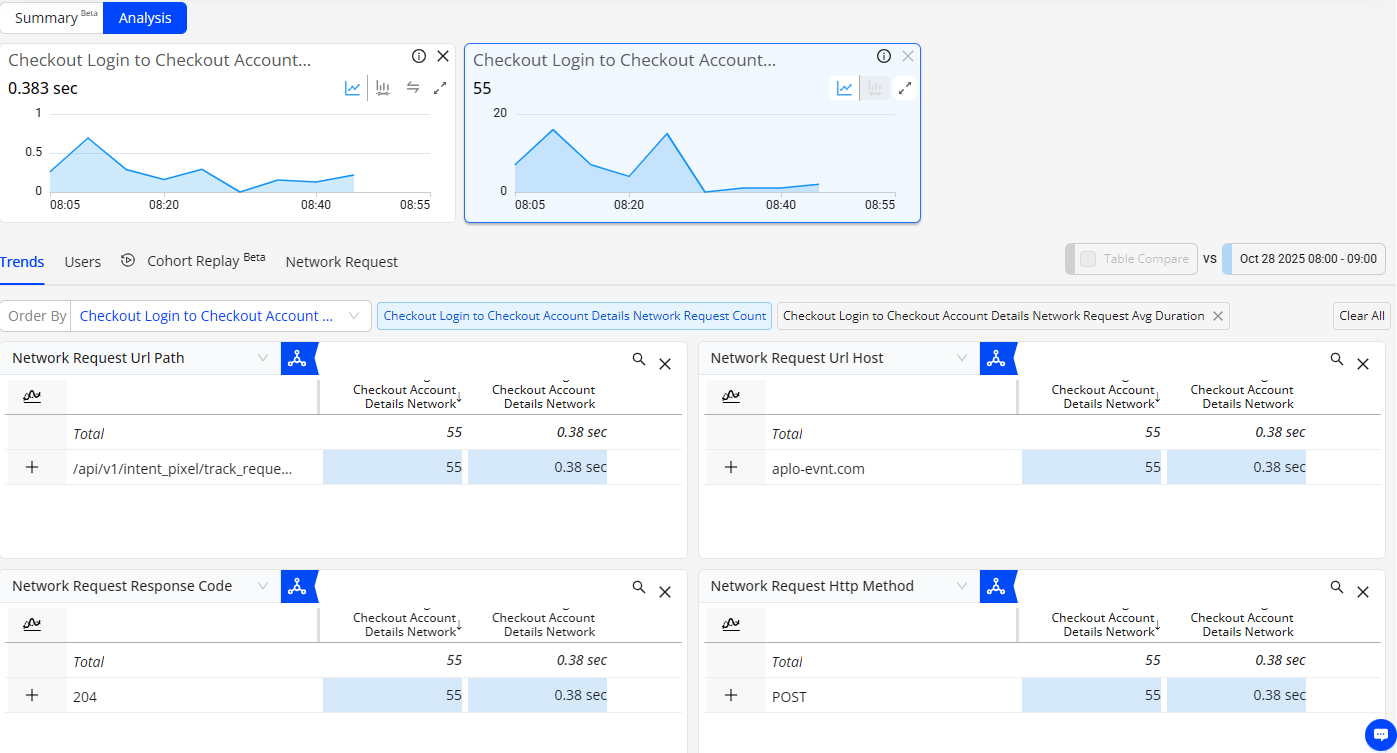Expand the second chart to fullscreen

[904, 88]
